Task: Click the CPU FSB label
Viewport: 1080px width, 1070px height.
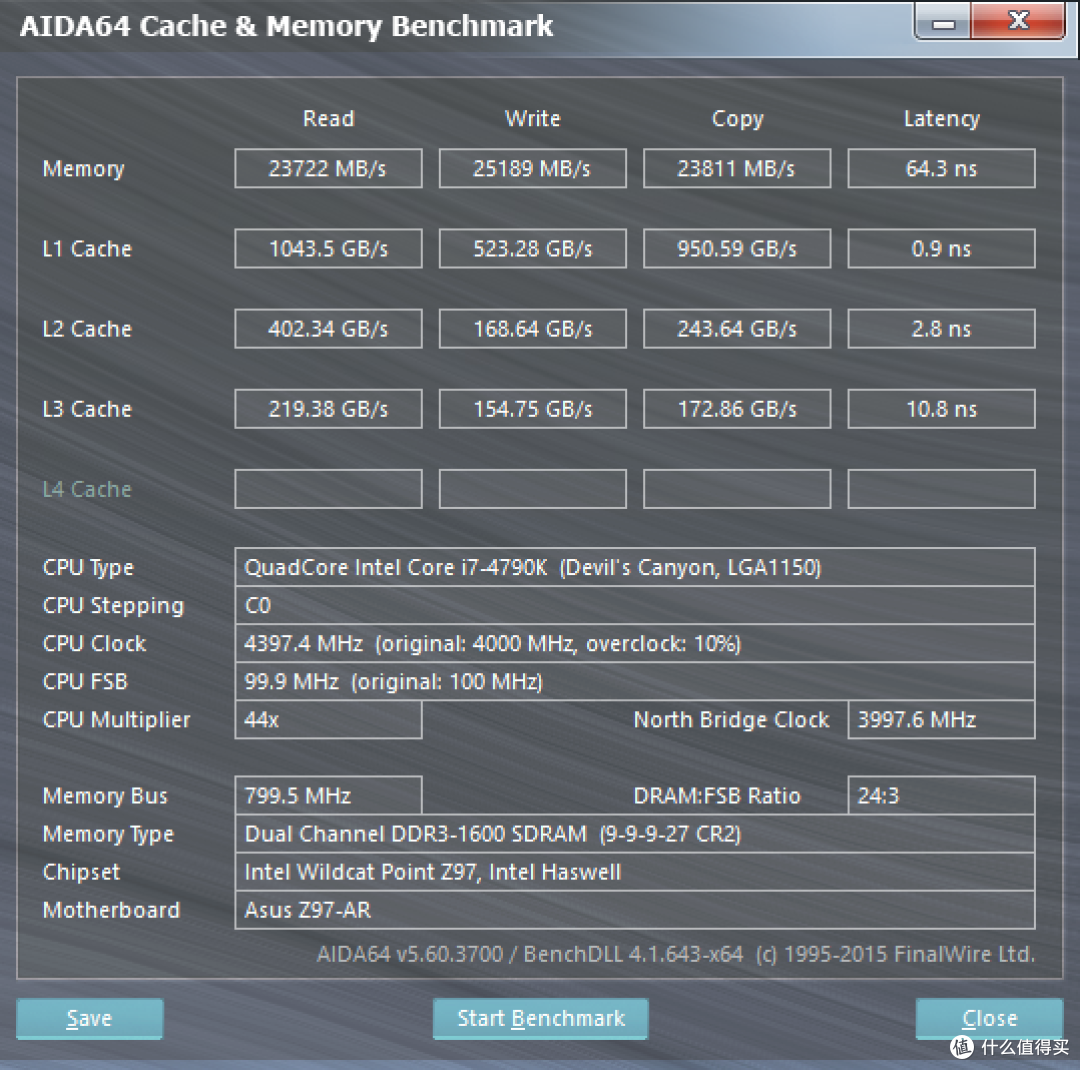Action: click(x=85, y=681)
